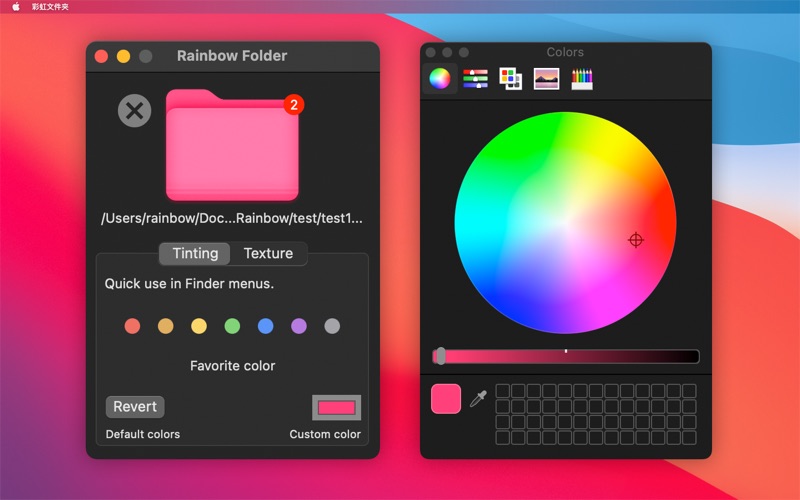Pick the red quick color dot
The width and height of the screenshot is (800, 500).
(132, 326)
